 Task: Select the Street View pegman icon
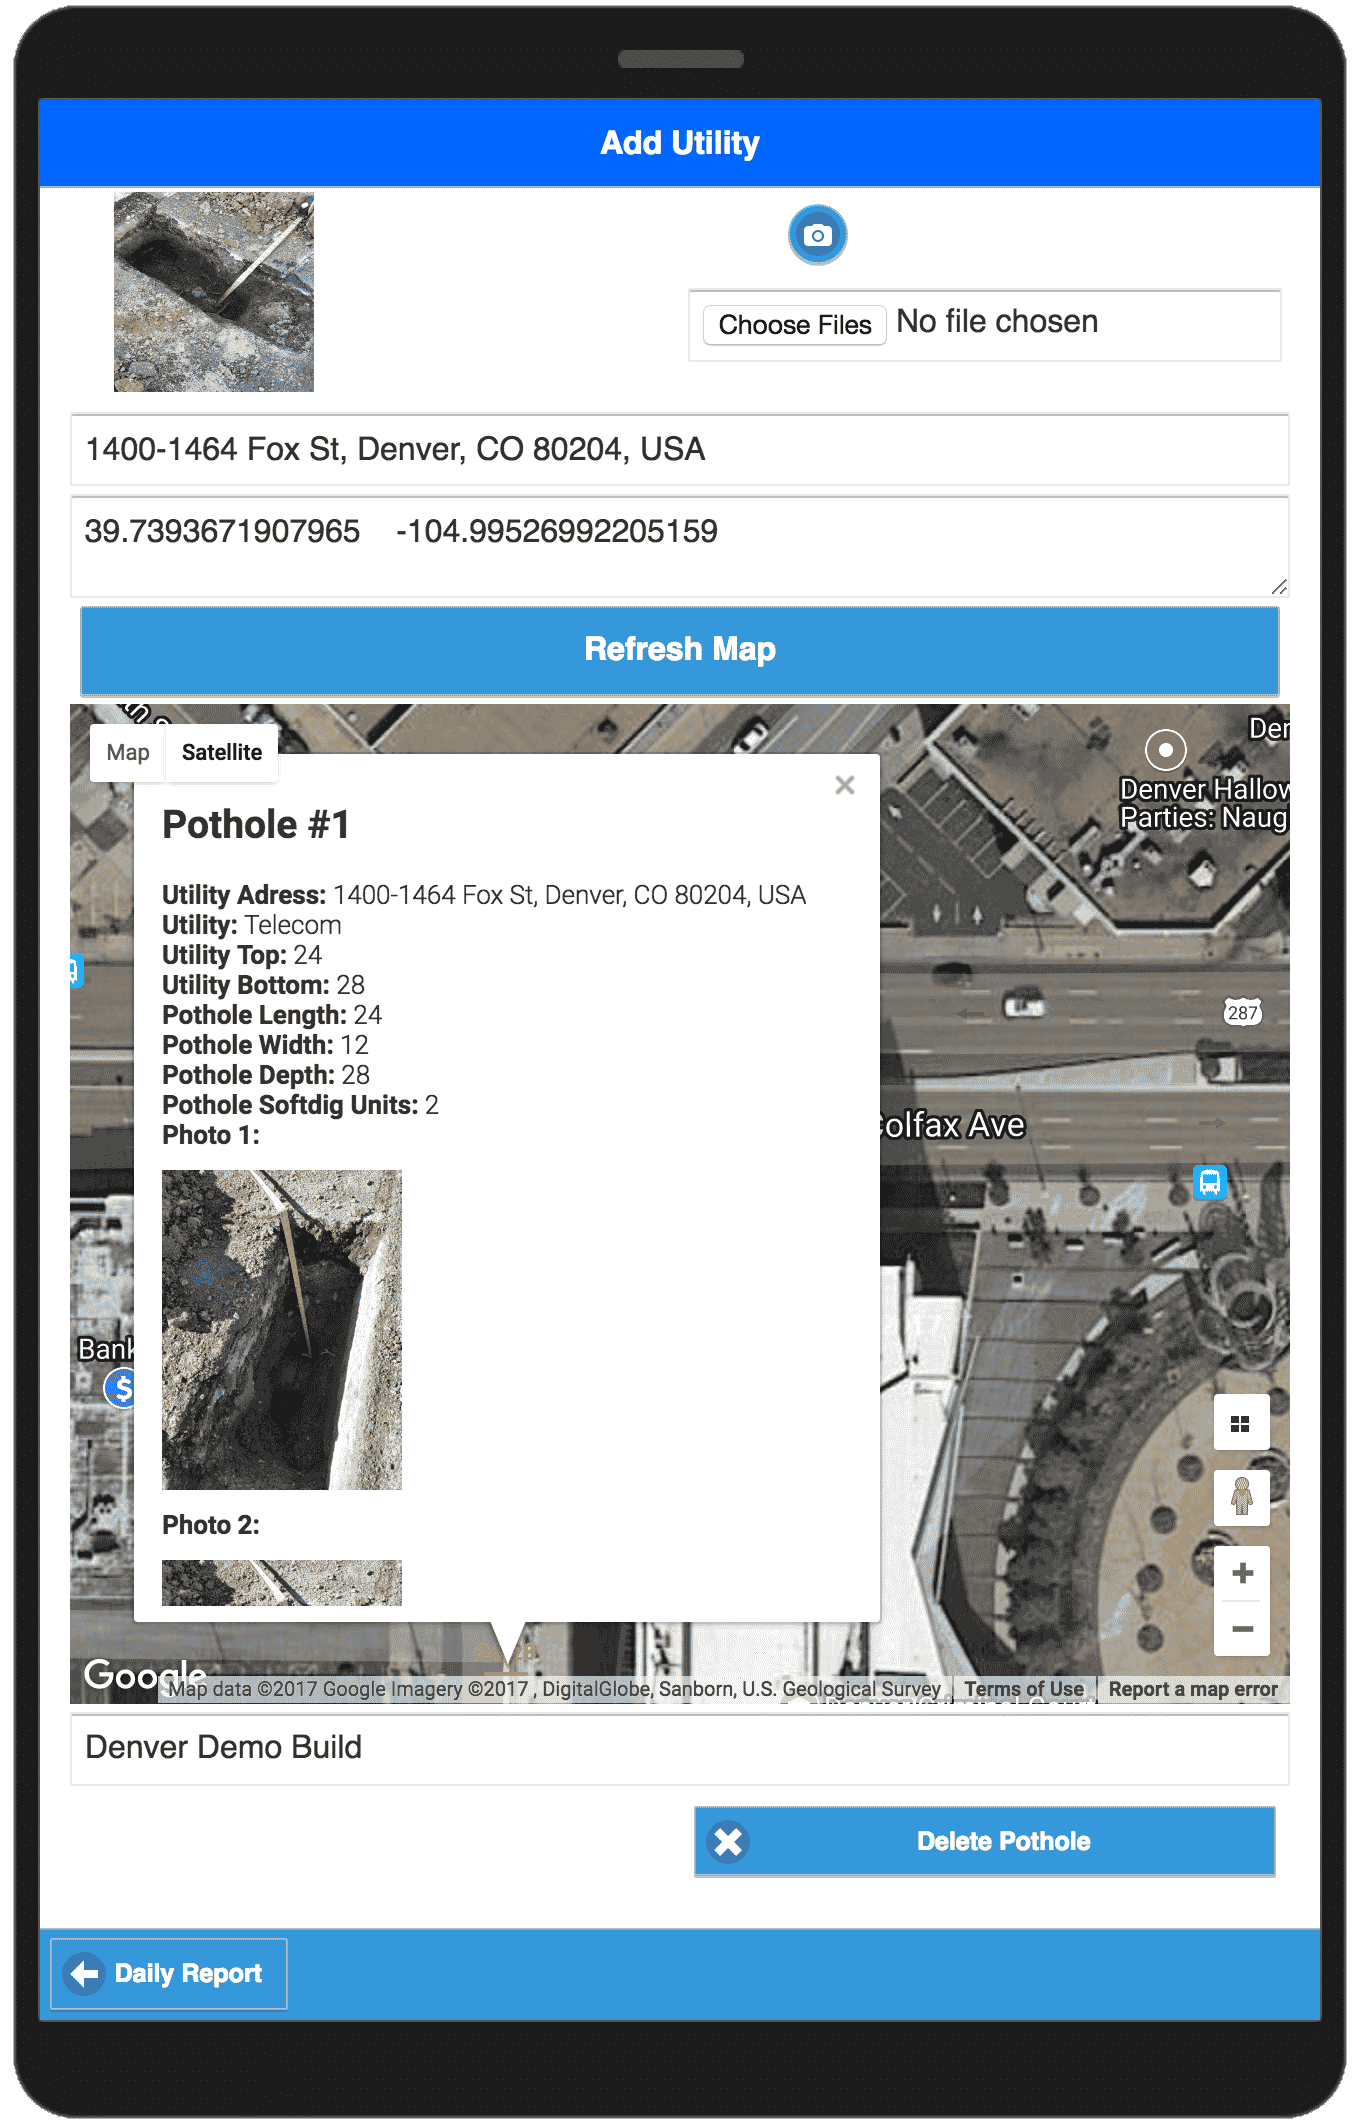[x=1242, y=1497]
